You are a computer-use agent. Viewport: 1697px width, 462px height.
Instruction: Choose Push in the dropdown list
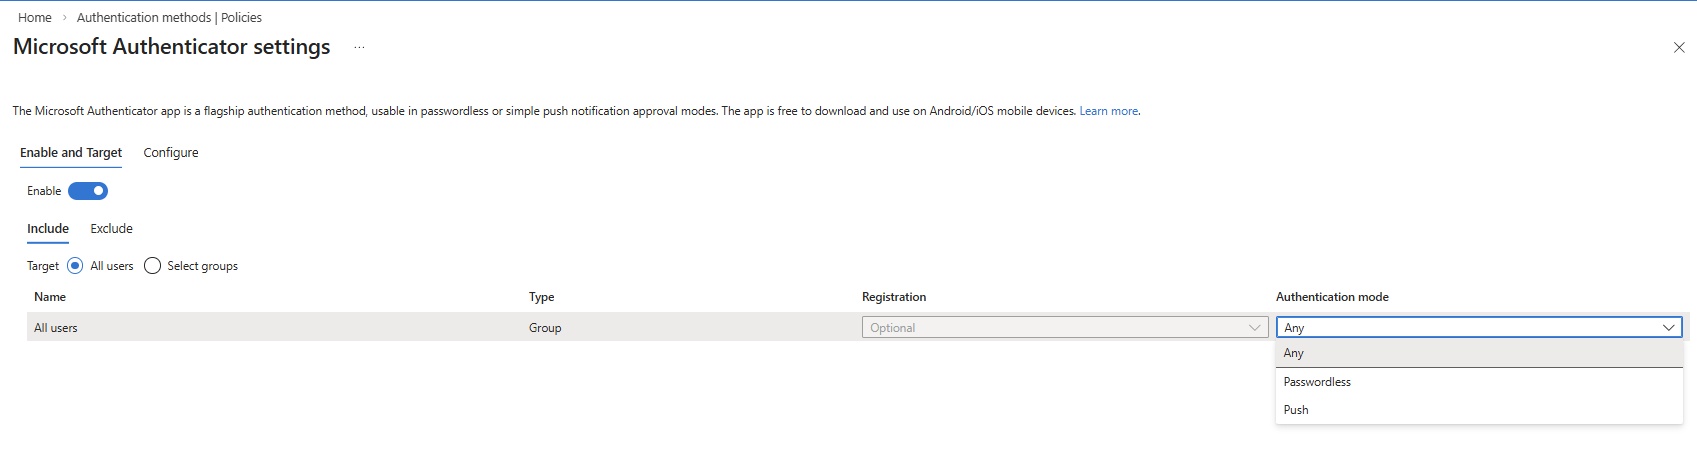point(1296,410)
